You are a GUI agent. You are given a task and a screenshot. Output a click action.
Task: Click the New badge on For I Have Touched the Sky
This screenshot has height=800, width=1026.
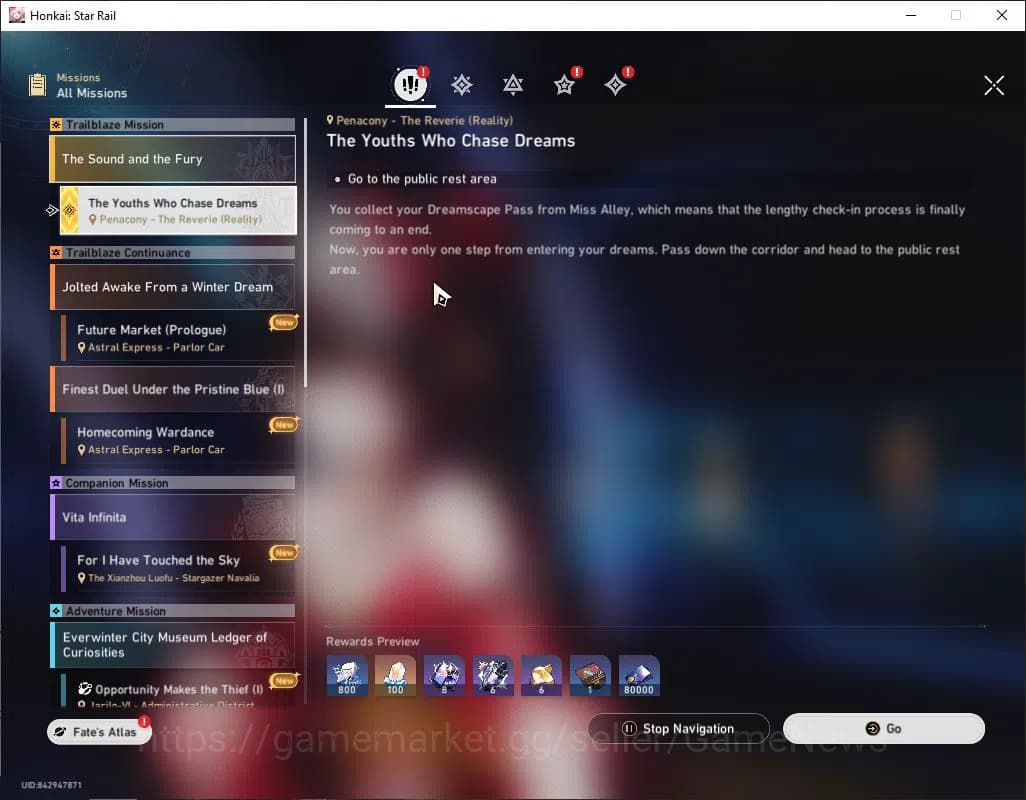coord(284,553)
